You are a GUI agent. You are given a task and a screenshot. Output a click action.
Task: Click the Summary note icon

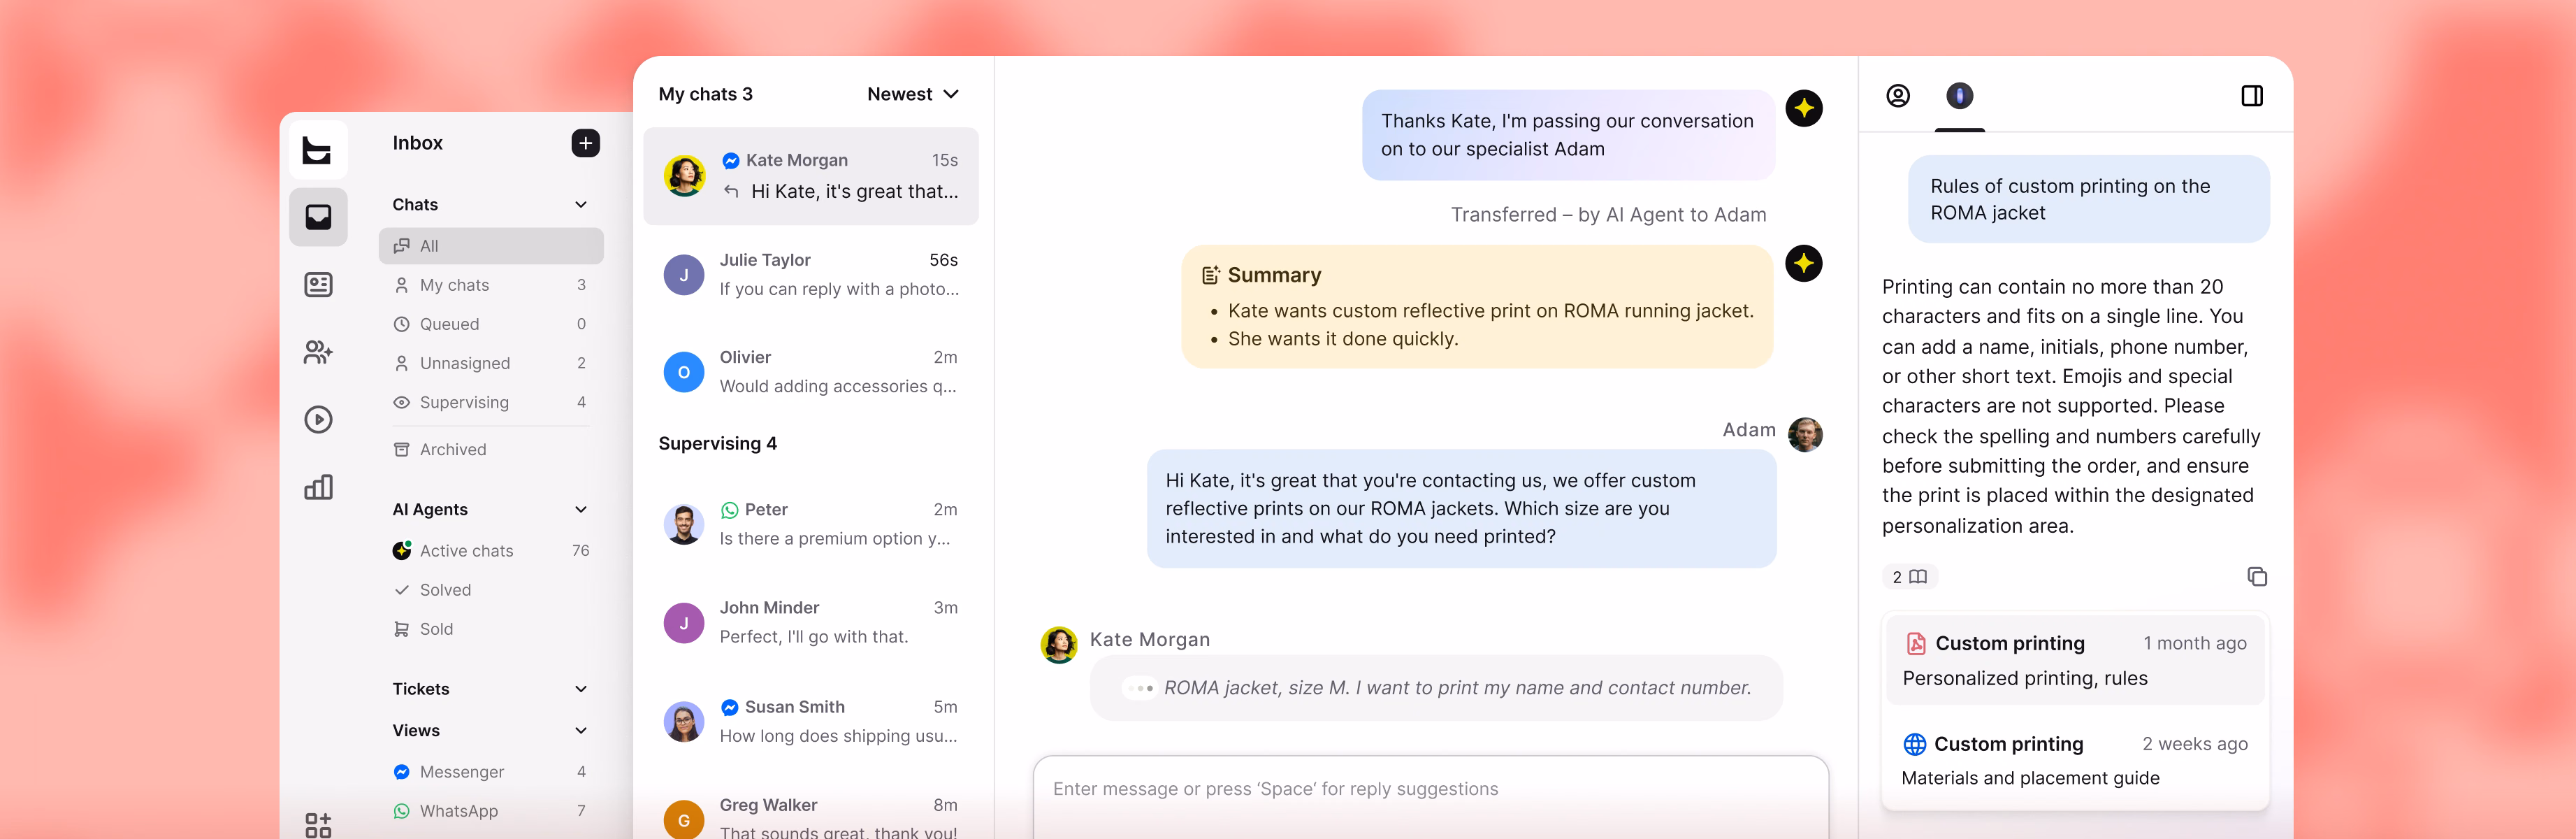[x=1210, y=275]
